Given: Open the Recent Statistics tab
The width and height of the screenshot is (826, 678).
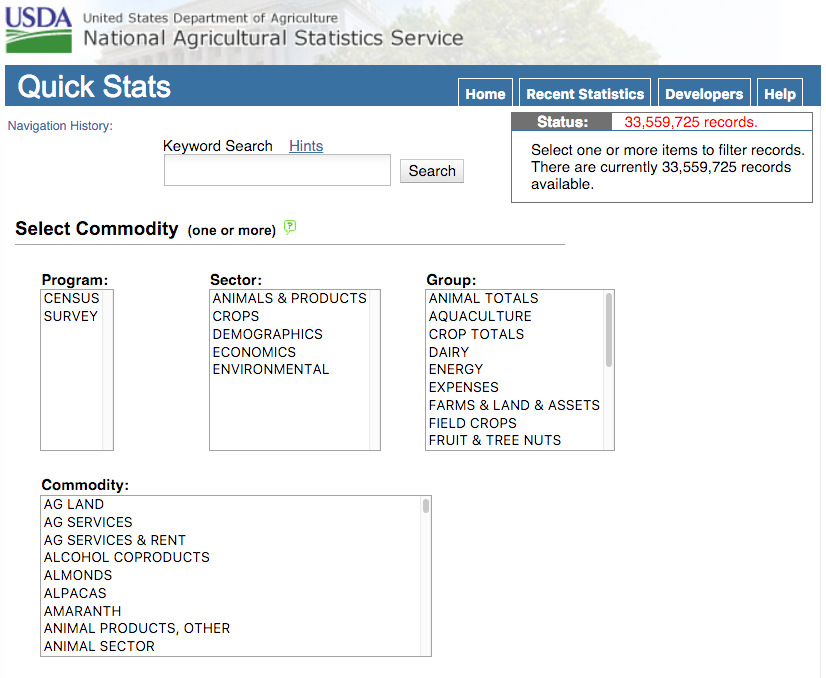Looking at the screenshot, I should 585,93.
